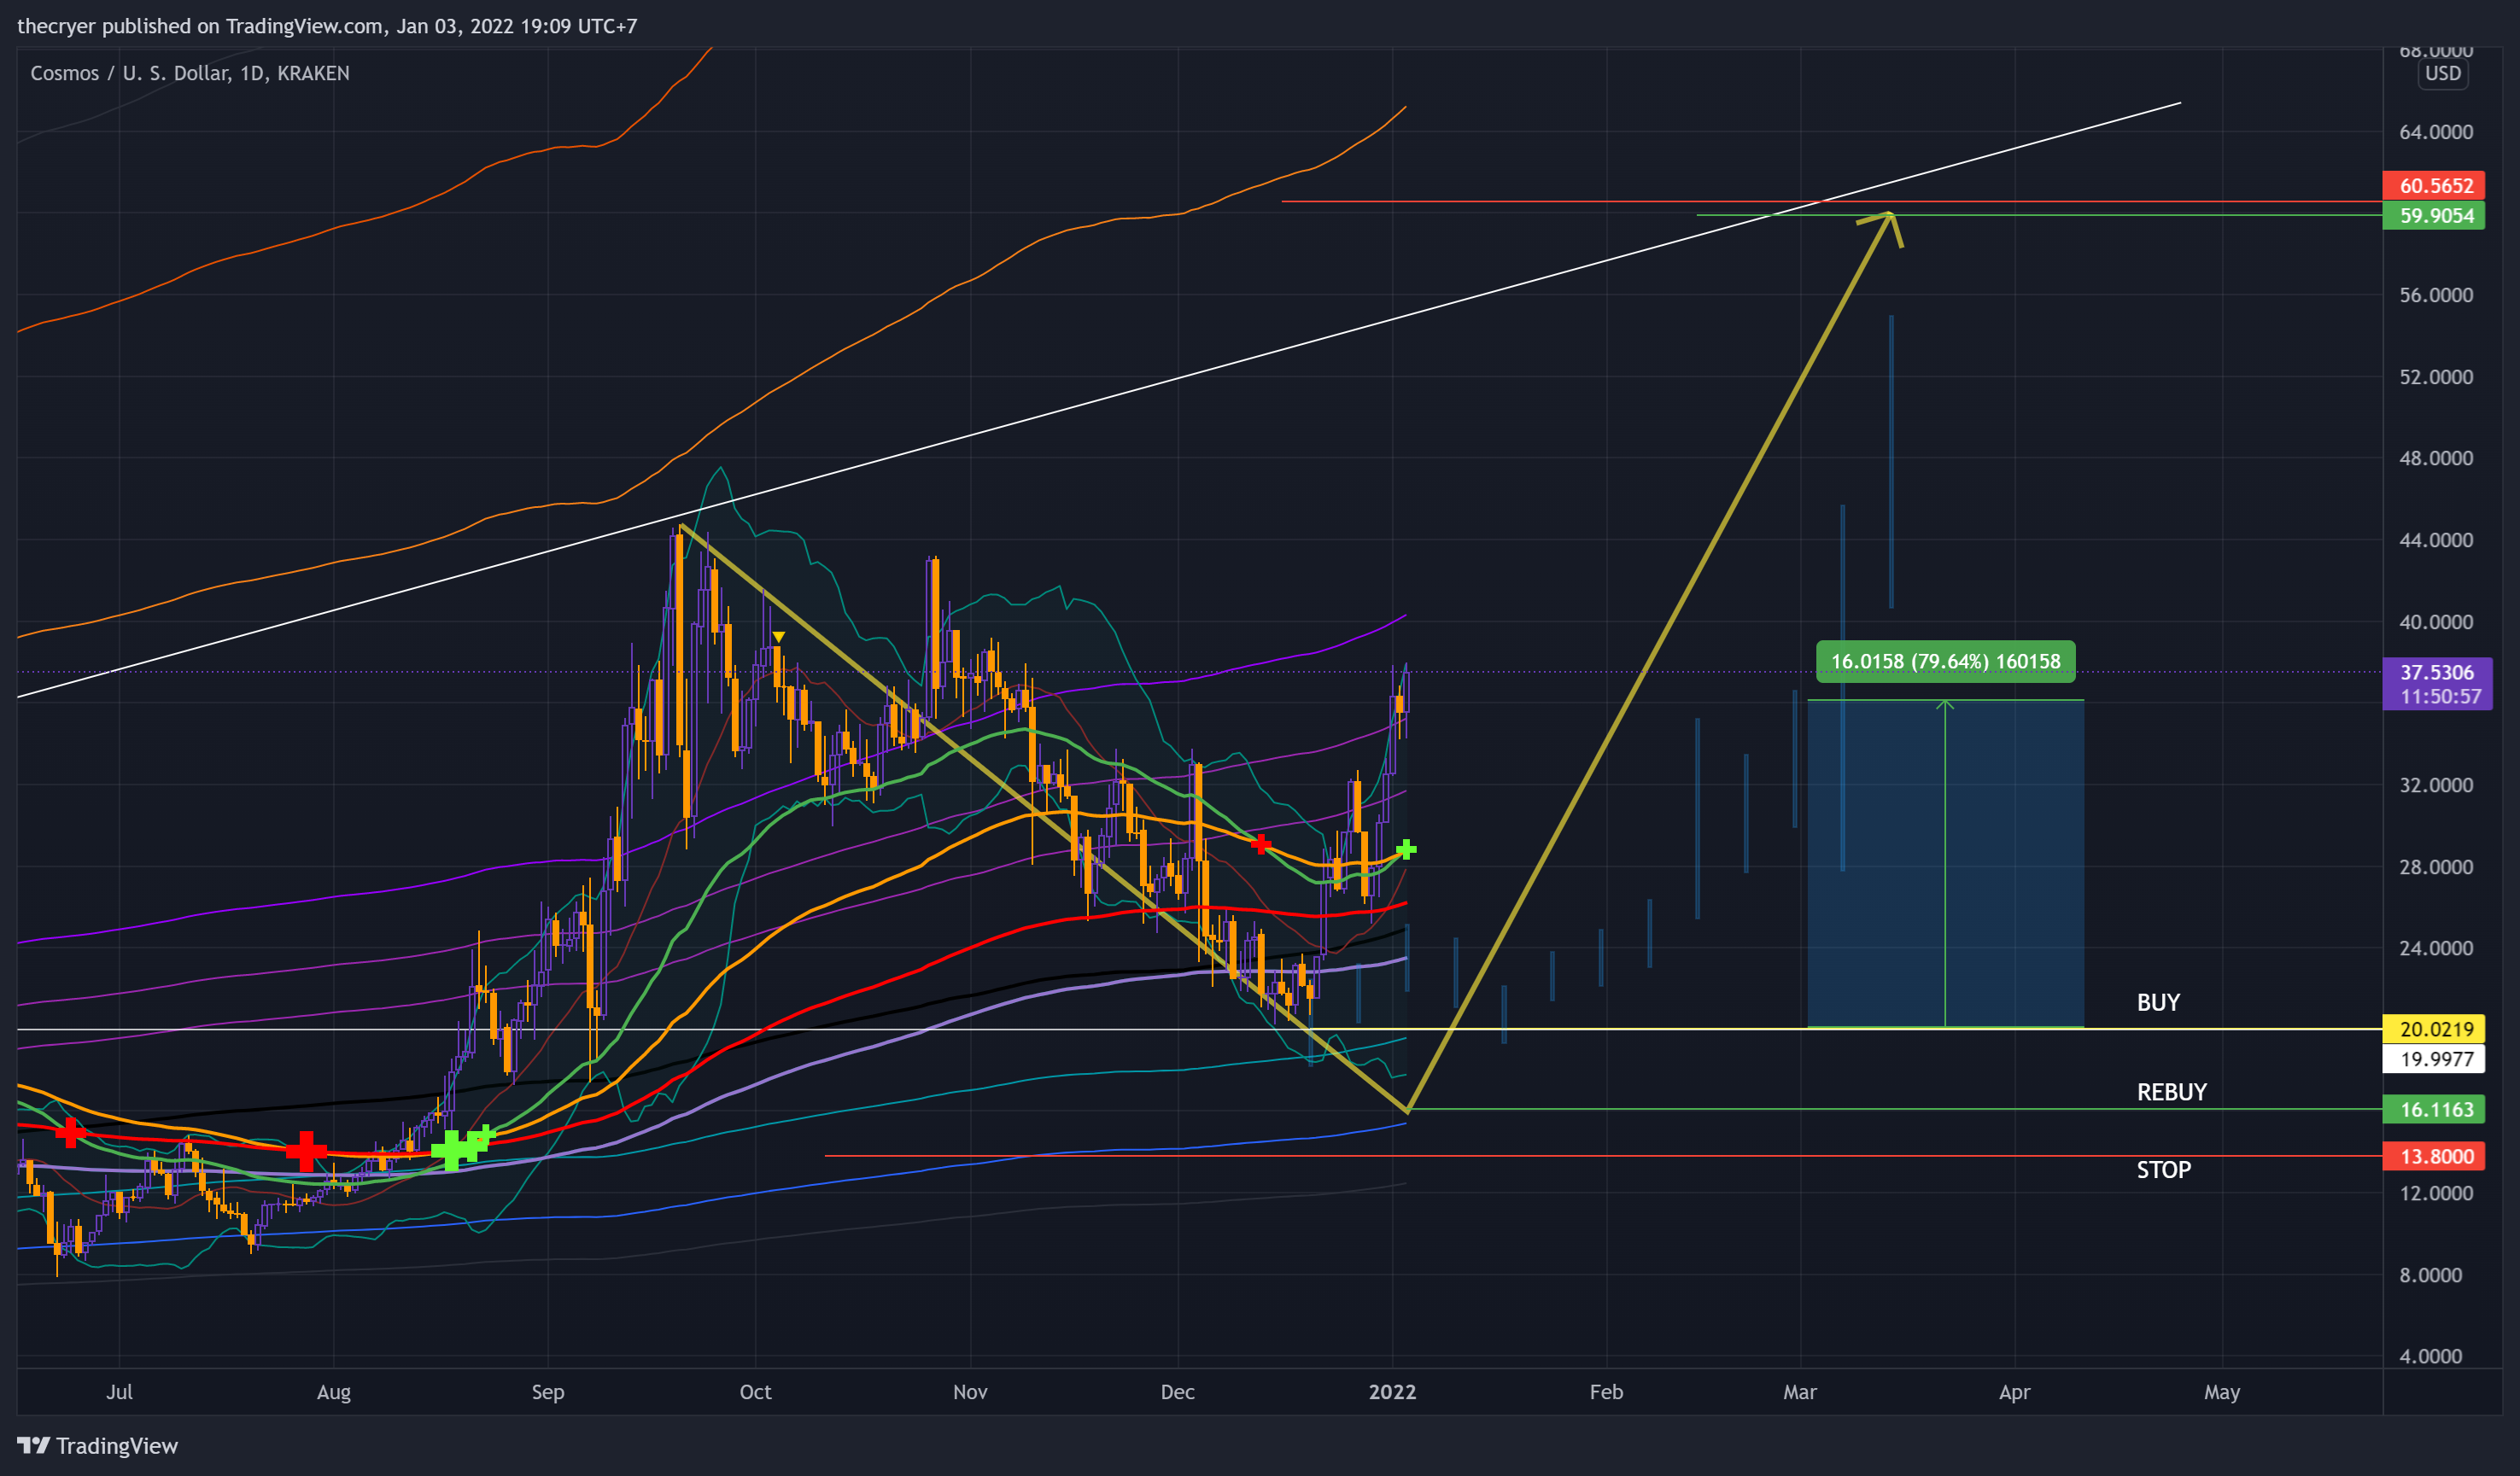The height and width of the screenshot is (1476, 2520).
Task: Click the 8.0000 price axis value
Action: click(2430, 1275)
